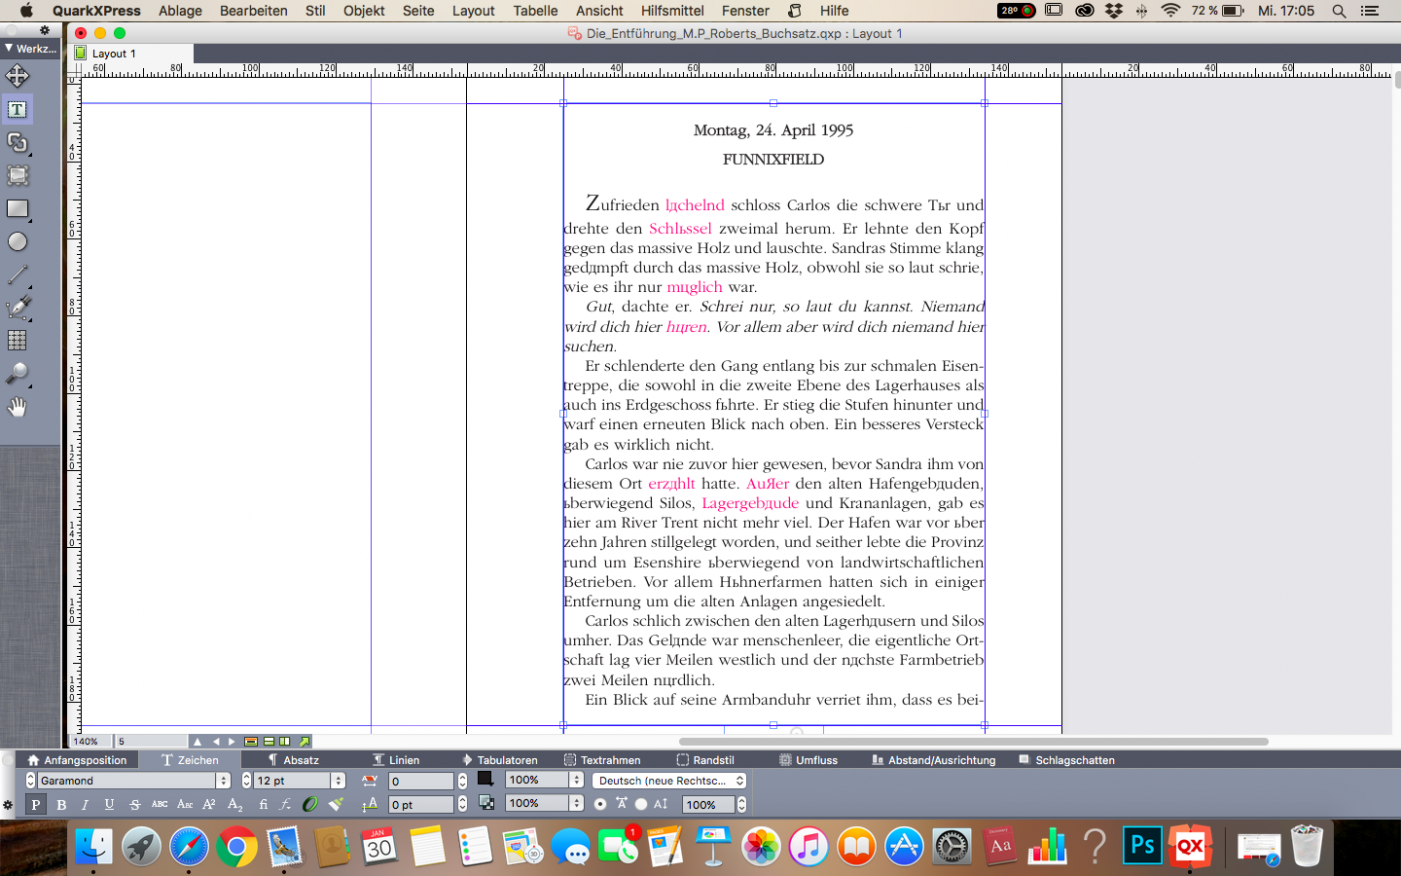Switch to the Absatz tab
Image resolution: width=1401 pixels, height=876 pixels.
click(x=293, y=760)
